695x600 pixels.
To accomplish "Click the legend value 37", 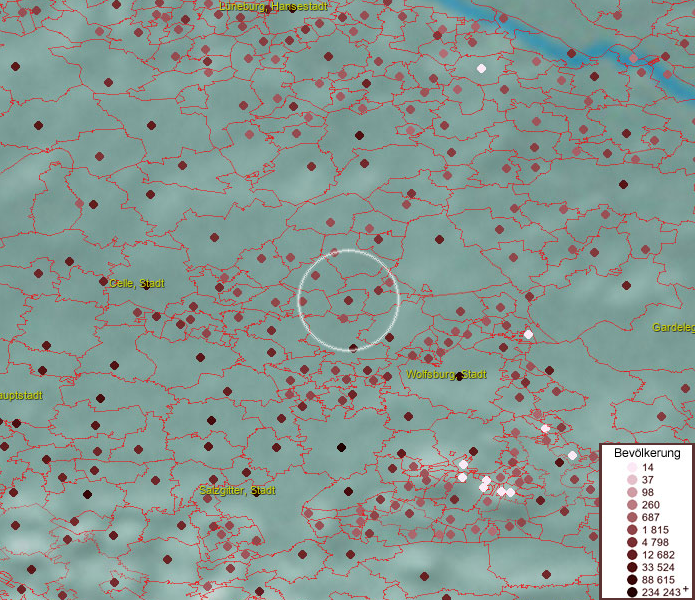I will coord(648,479).
